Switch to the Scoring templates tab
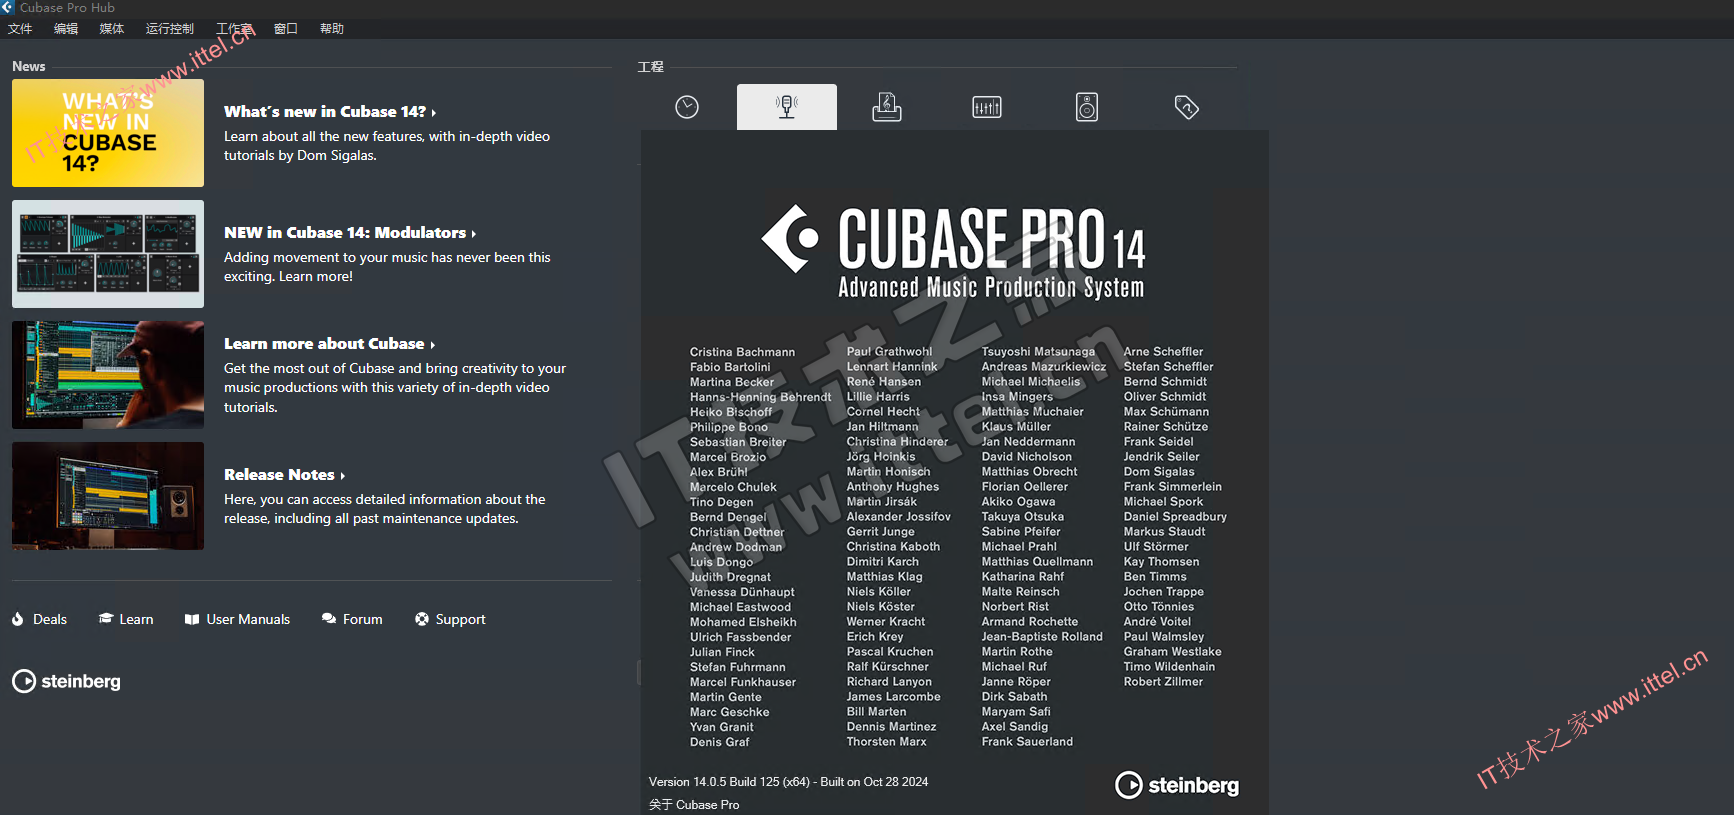Image resolution: width=1734 pixels, height=815 pixels. (x=887, y=107)
